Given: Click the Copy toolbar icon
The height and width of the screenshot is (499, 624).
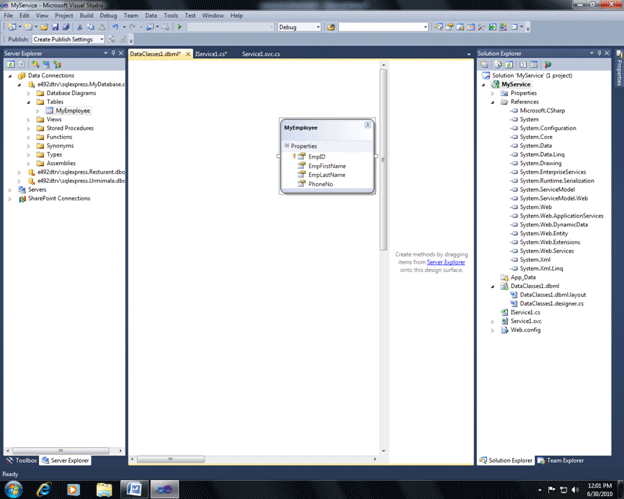Looking at the screenshot, I should click(91, 27).
